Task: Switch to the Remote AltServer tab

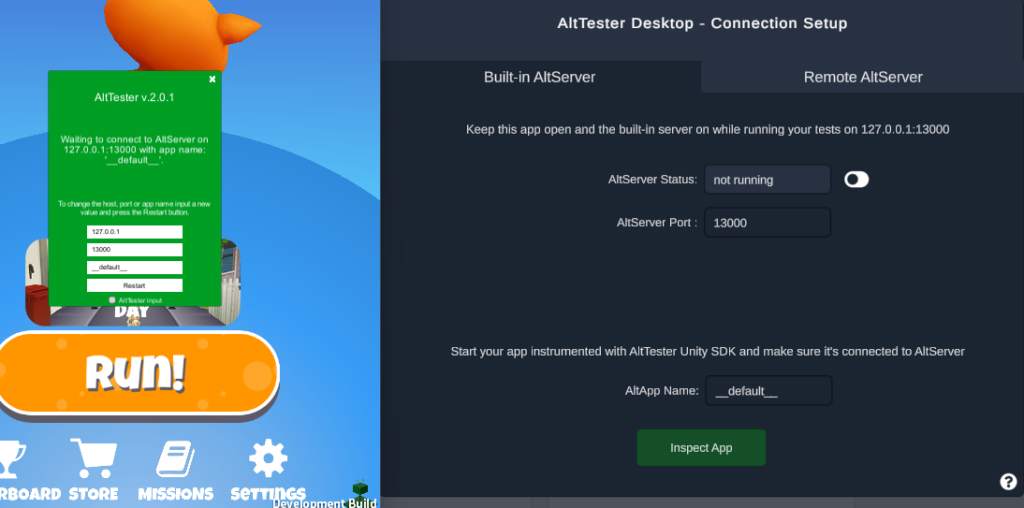Action: pyautogui.click(x=863, y=77)
